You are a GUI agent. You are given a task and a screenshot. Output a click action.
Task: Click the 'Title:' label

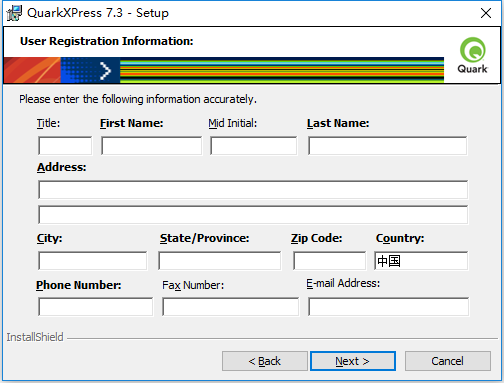tap(48, 123)
